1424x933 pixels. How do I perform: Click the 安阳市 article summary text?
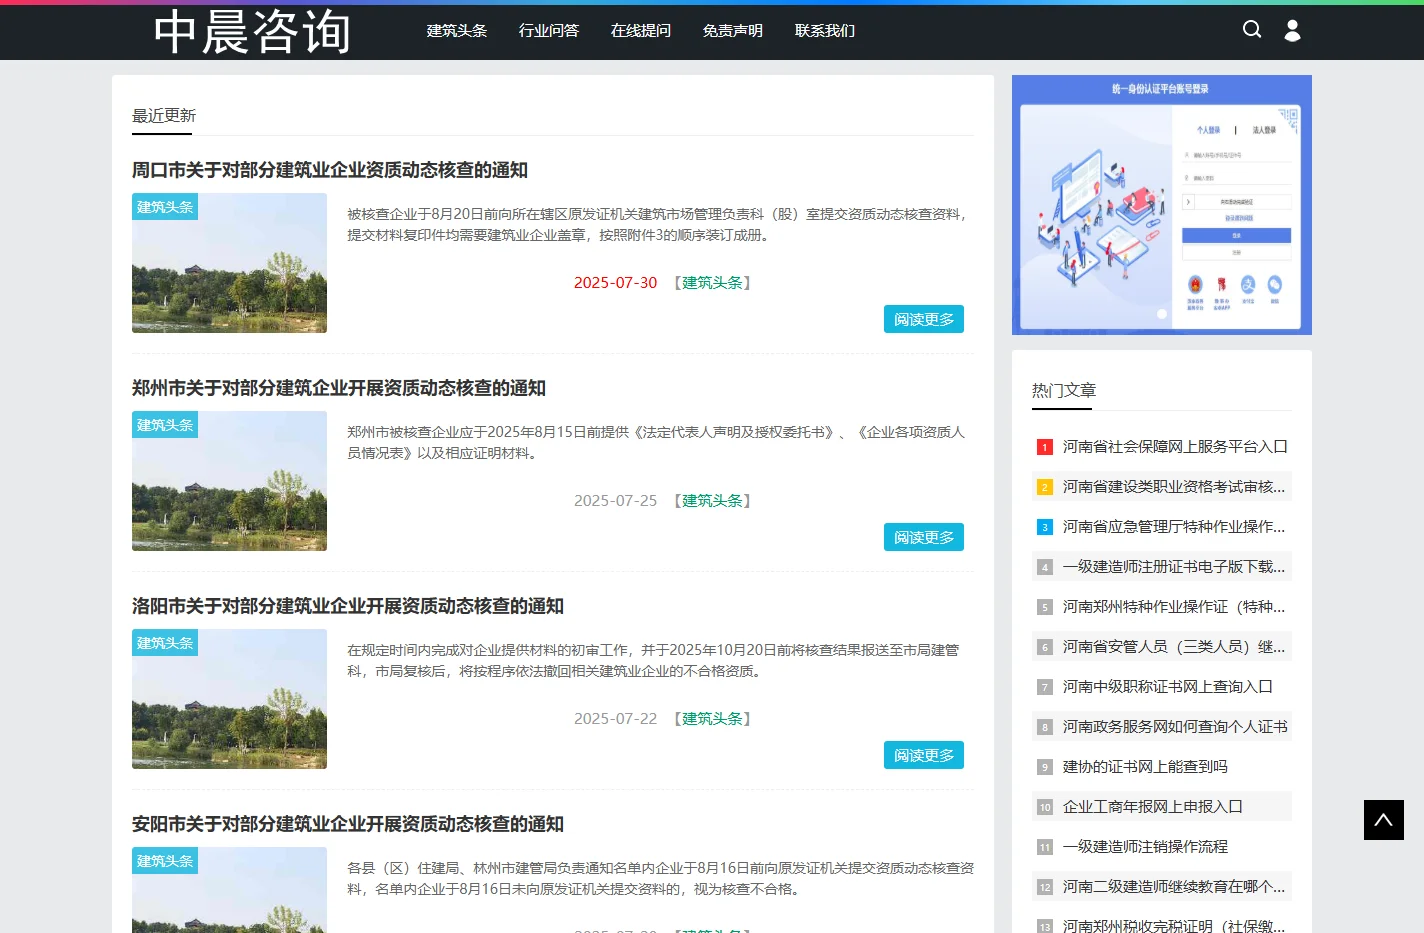(x=660, y=879)
